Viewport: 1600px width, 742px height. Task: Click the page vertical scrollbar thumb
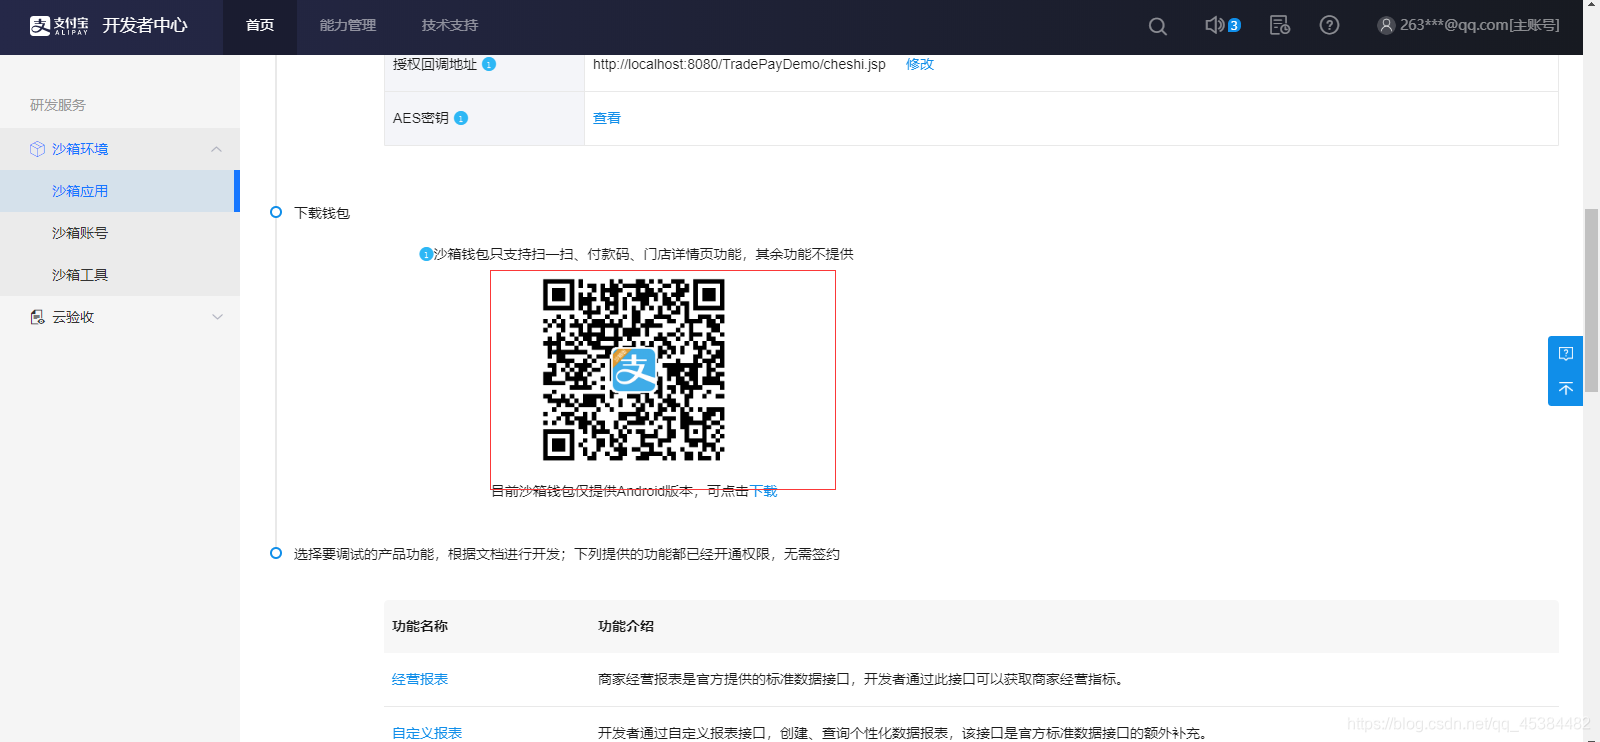(x=1591, y=300)
